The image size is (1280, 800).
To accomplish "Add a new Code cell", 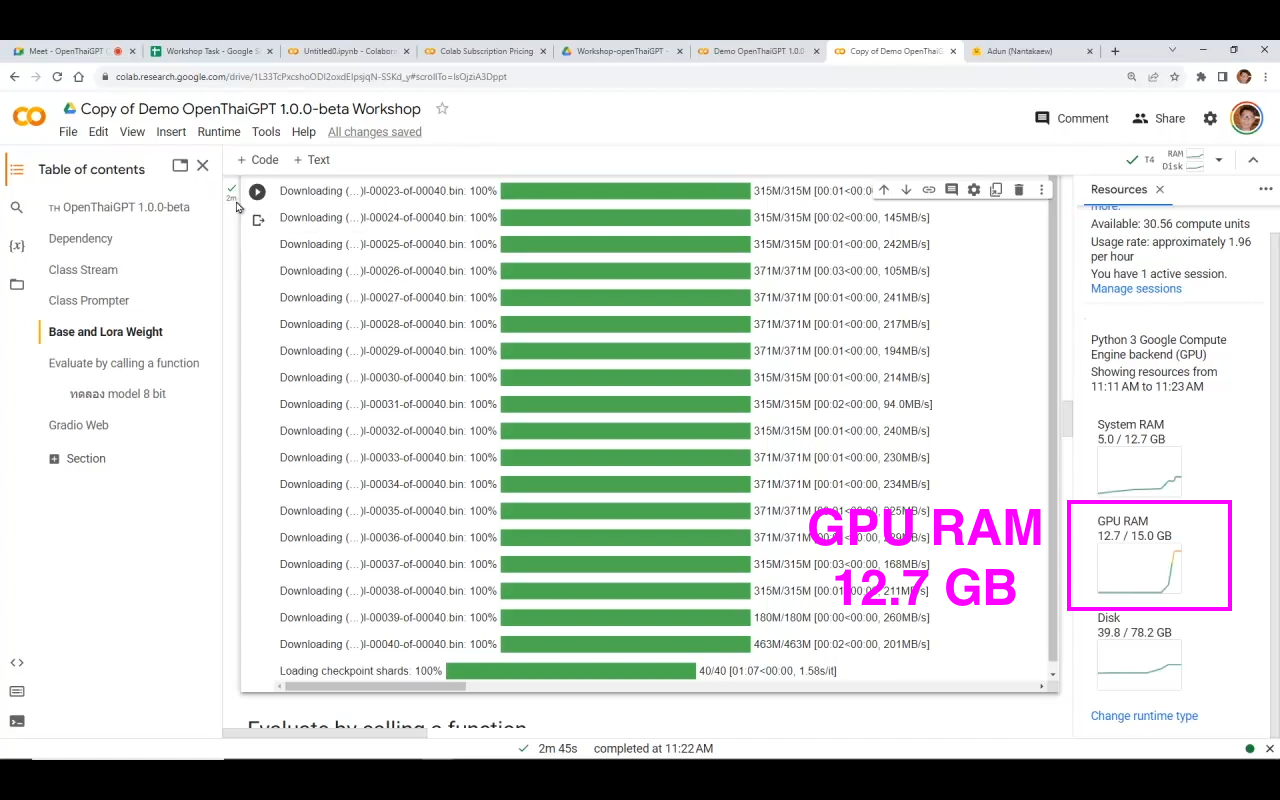I will (x=257, y=160).
